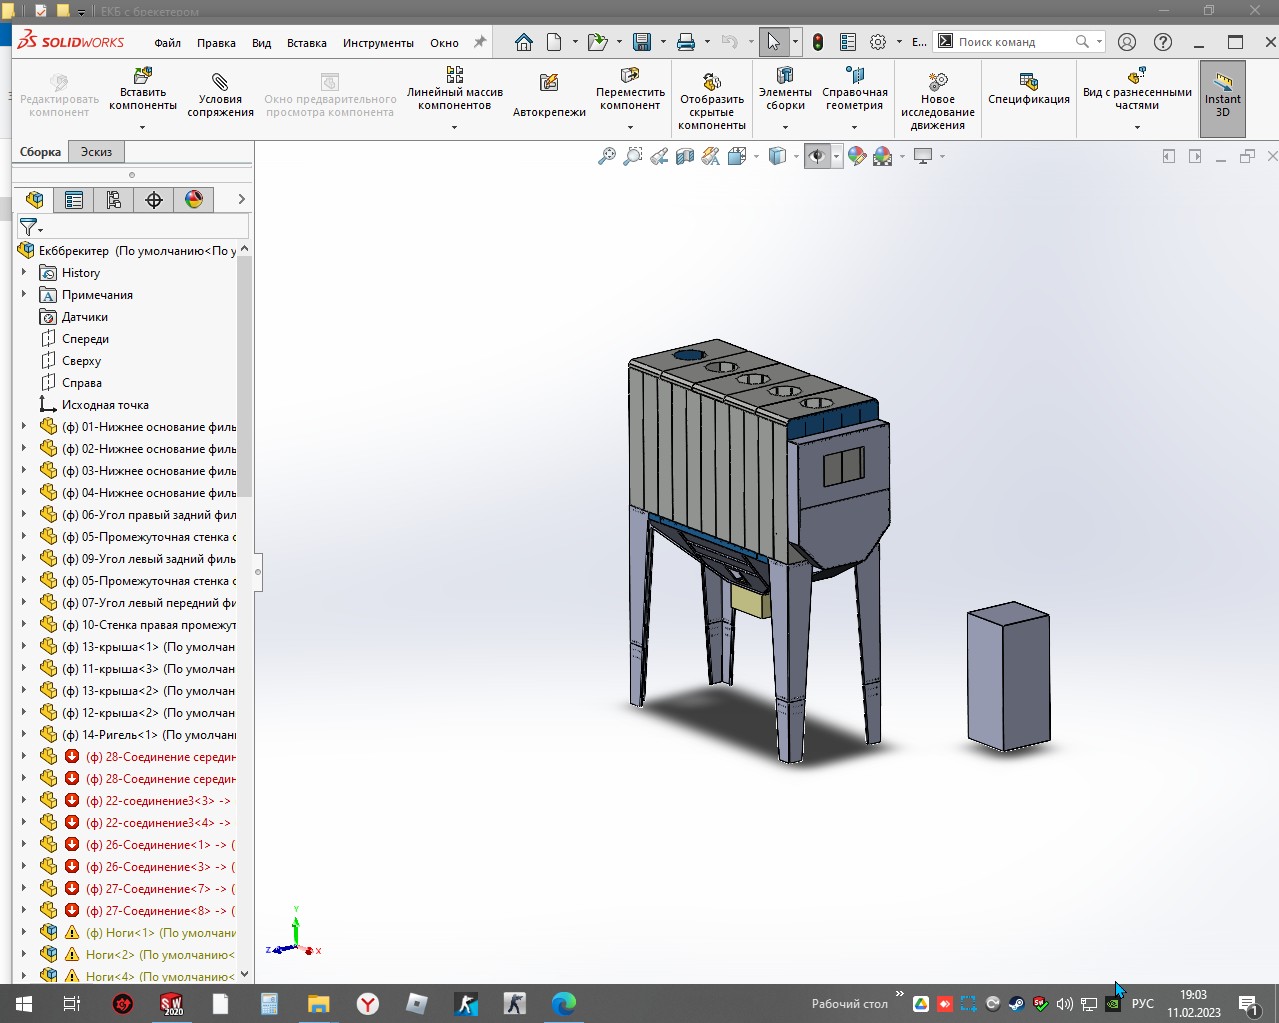Select the Спереди plane in the tree
The width and height of the screenshot is (1279, 1023).
(x=85, y=339)
